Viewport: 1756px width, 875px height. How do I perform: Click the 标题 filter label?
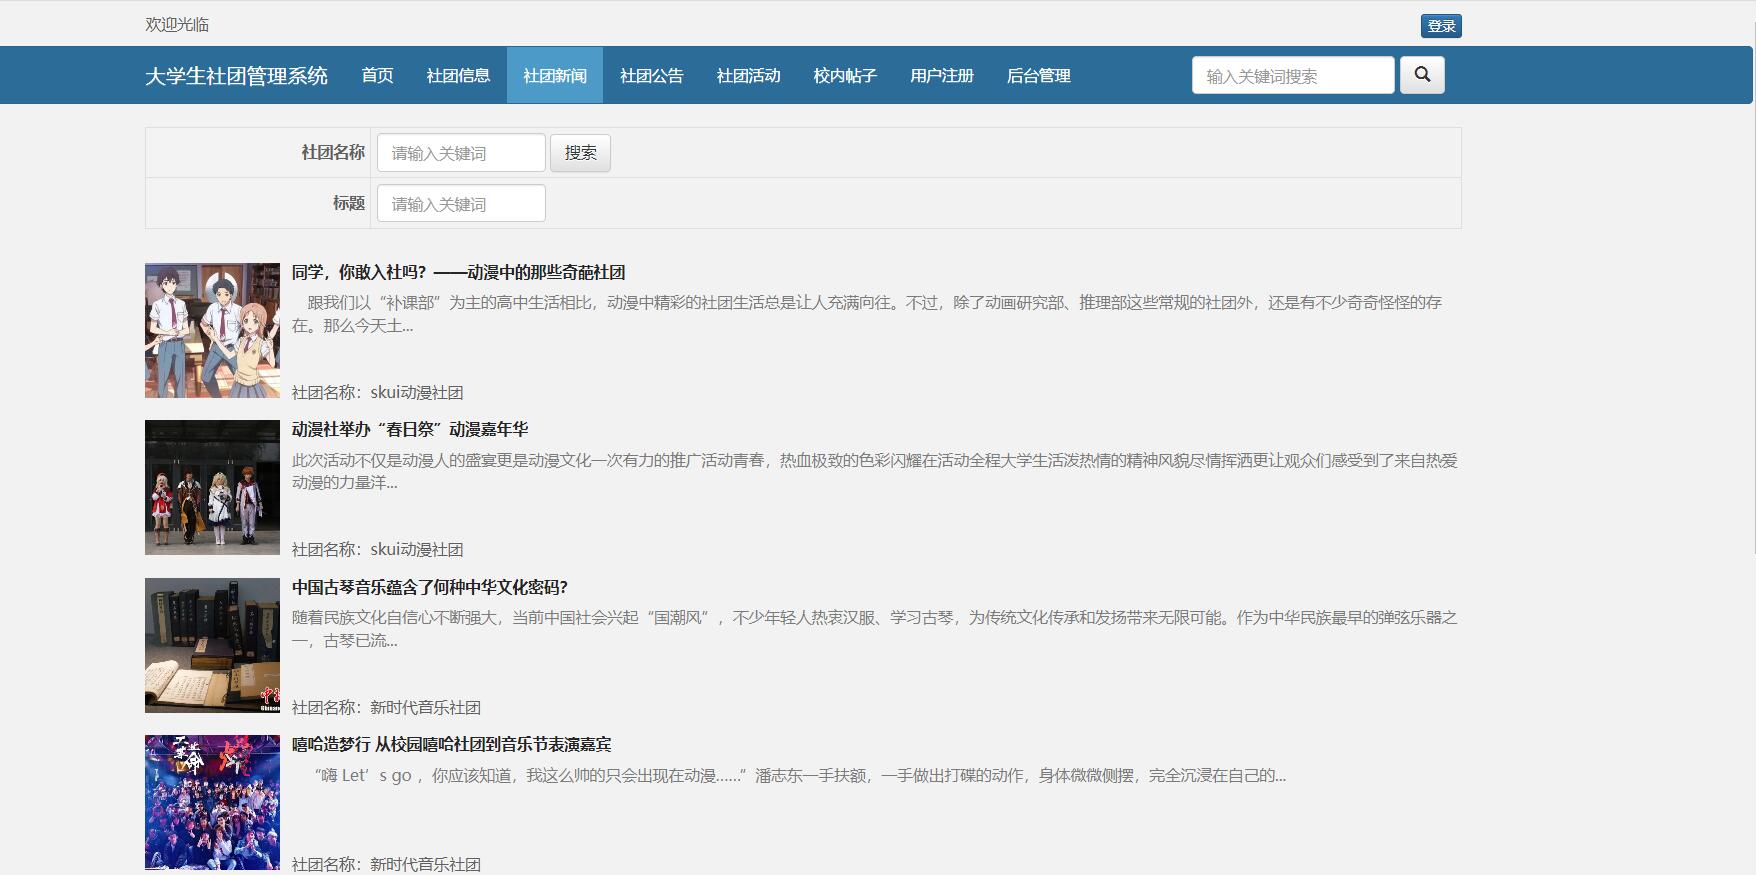pos(349,203)
